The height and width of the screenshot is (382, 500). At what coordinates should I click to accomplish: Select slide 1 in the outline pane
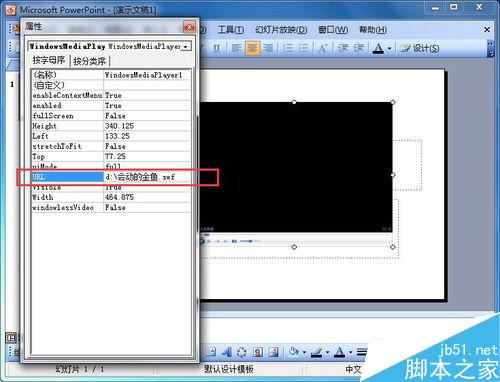12,84
